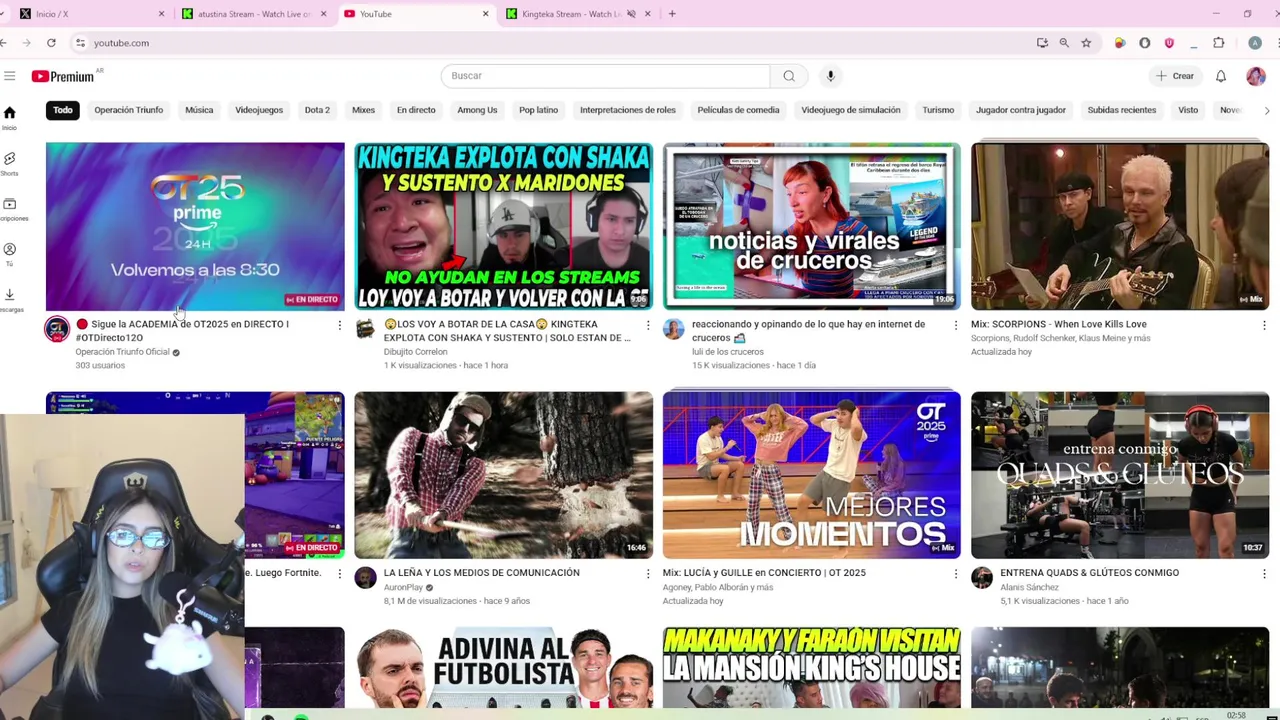Open the install app icon in address bar
This screenshot has height=720, width=1280.
[x=1042, y=43]
